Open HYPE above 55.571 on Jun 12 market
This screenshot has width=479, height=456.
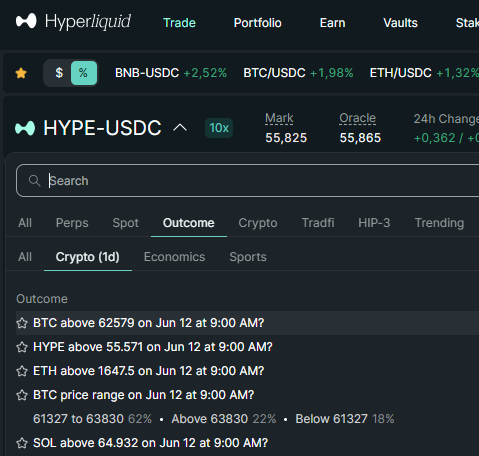153,347
